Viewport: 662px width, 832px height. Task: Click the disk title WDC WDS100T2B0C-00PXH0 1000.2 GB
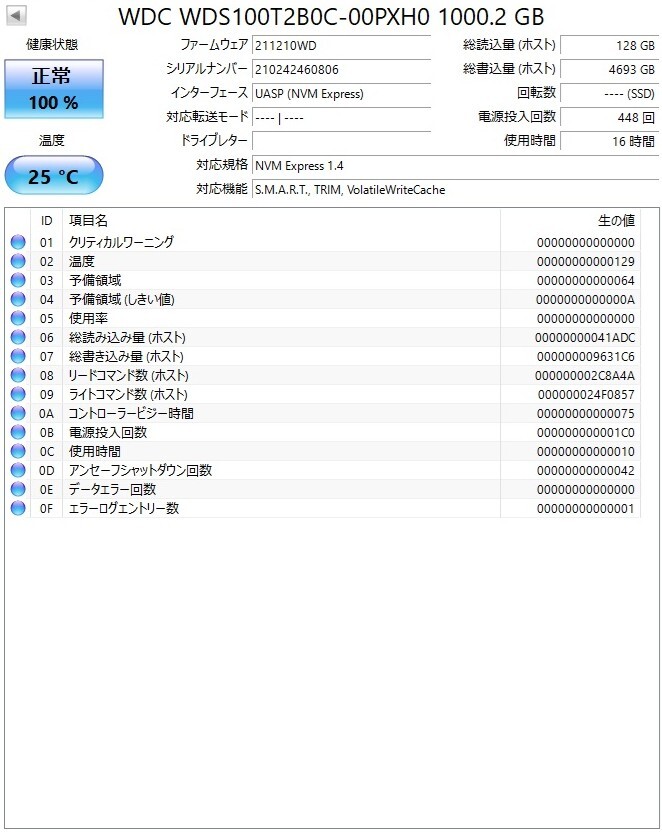coord(331,17)
